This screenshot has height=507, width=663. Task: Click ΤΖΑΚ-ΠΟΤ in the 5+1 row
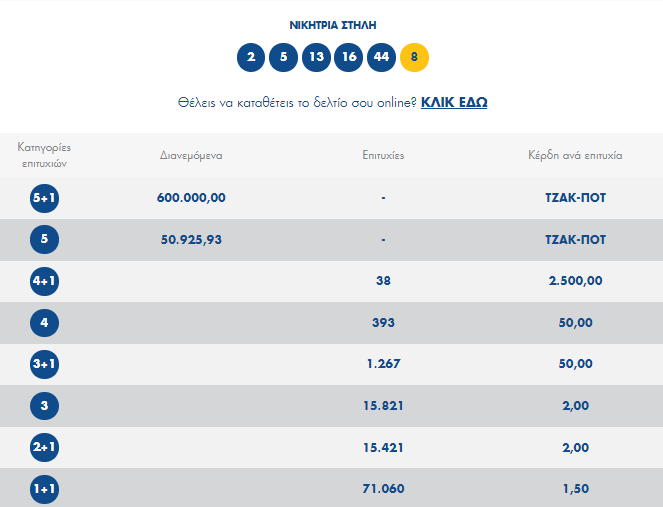click(x=575, y=198)
